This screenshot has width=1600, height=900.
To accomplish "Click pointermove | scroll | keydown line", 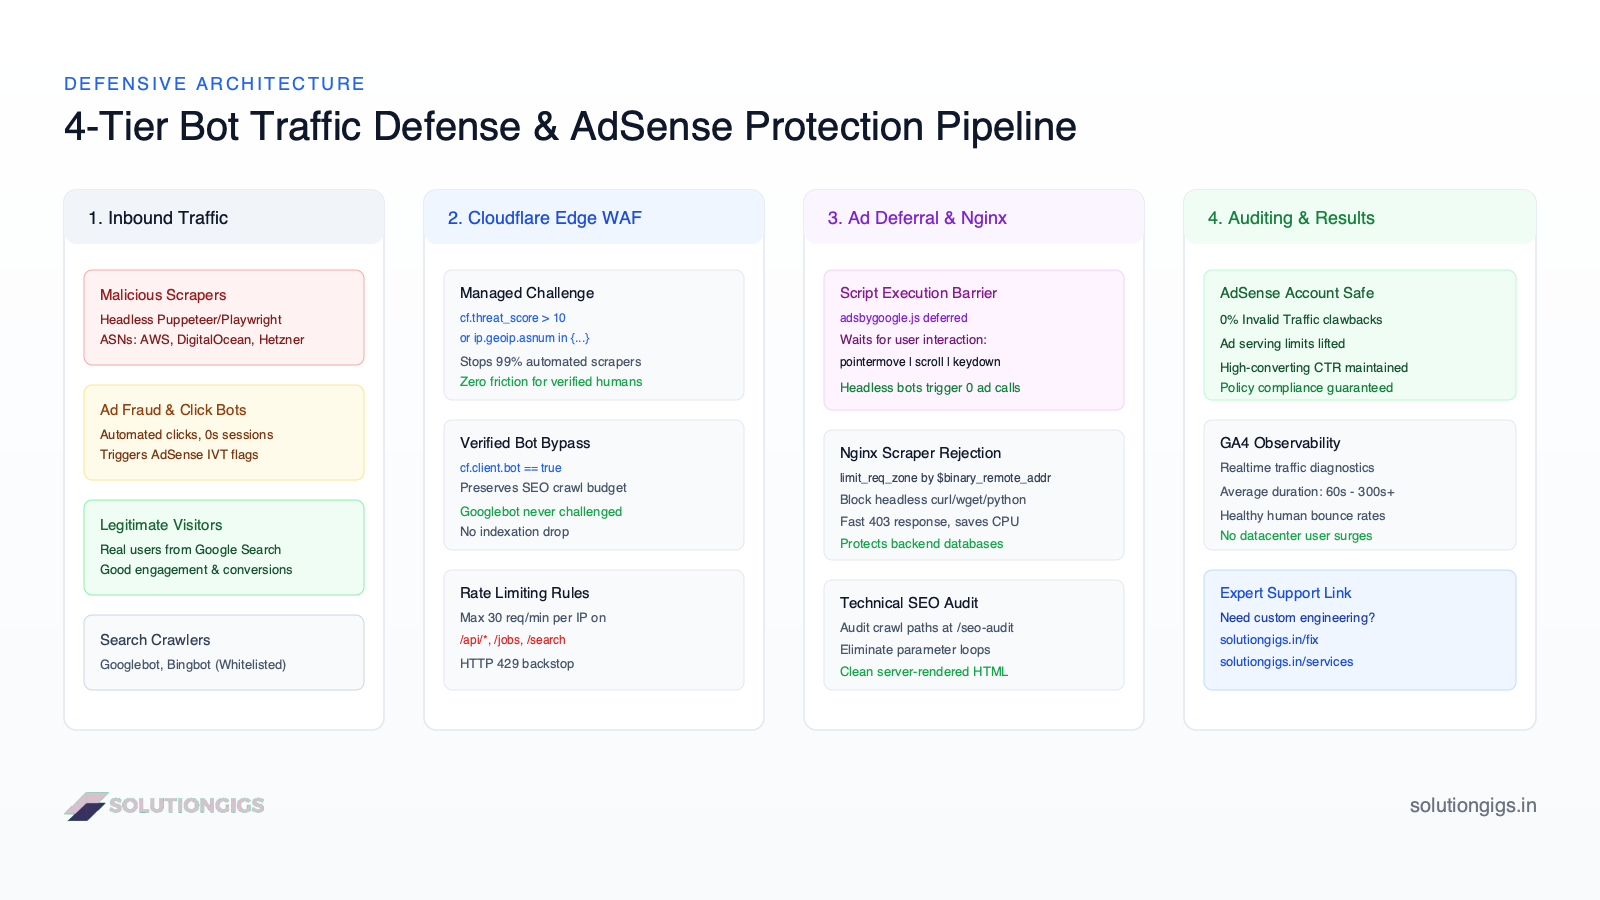I will tap(920, 362).
